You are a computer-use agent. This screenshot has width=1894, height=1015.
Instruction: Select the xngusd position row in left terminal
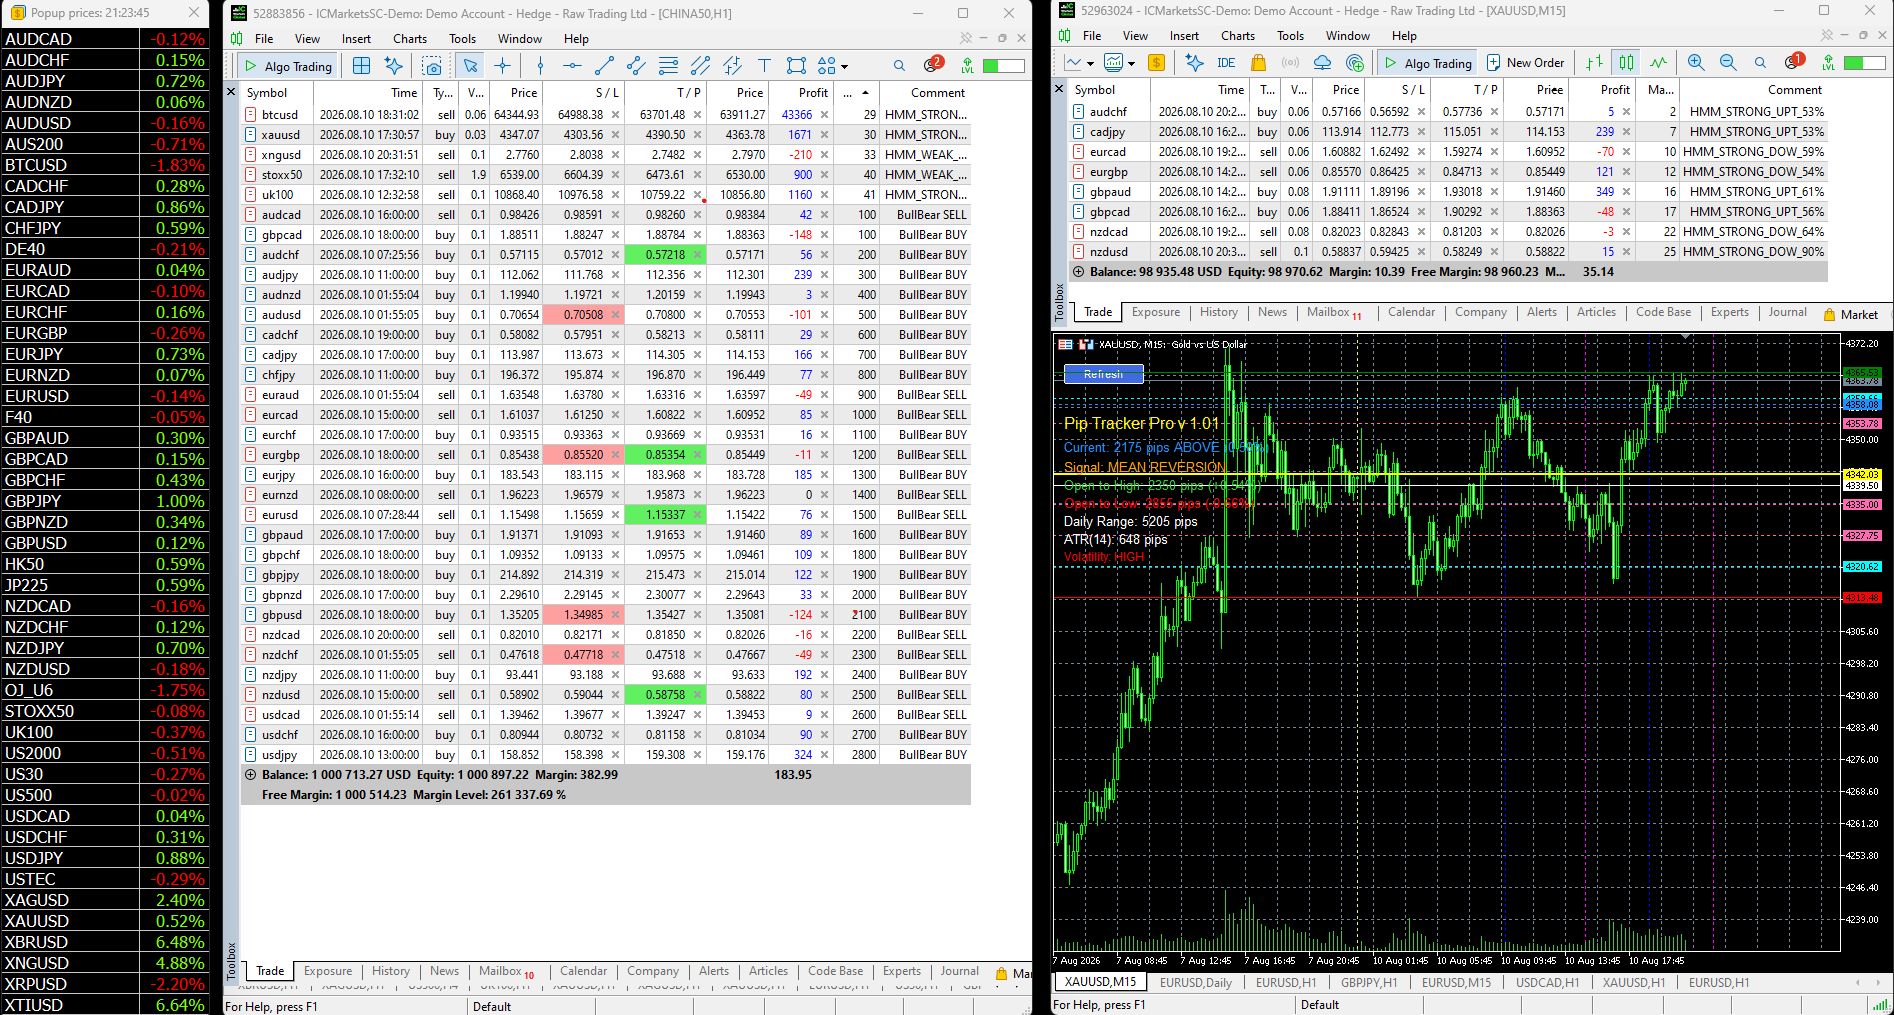coord(606,155)
